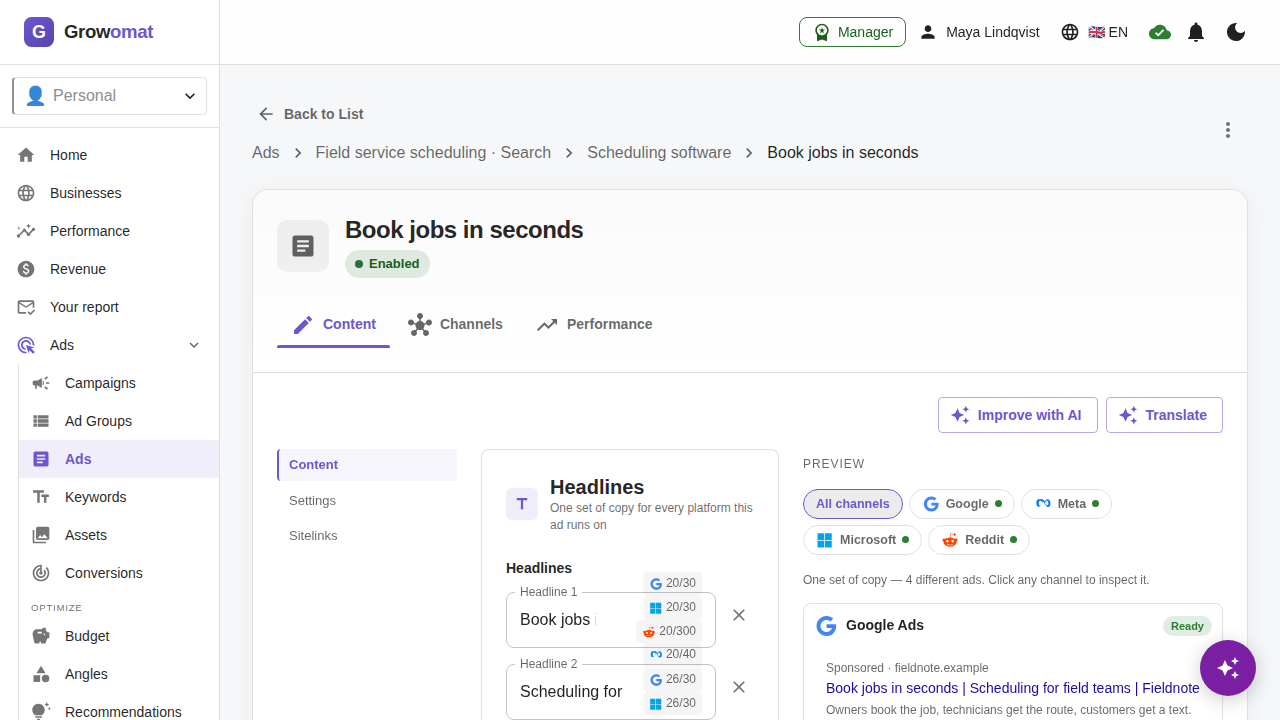
Task: Open the ad preview headline link
Action: point(1013,688)
